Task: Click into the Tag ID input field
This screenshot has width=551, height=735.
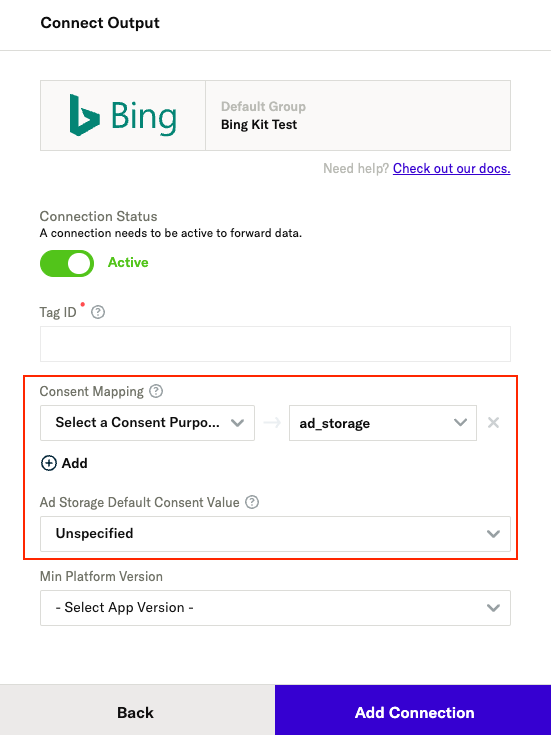Action: tap(275, 344)
